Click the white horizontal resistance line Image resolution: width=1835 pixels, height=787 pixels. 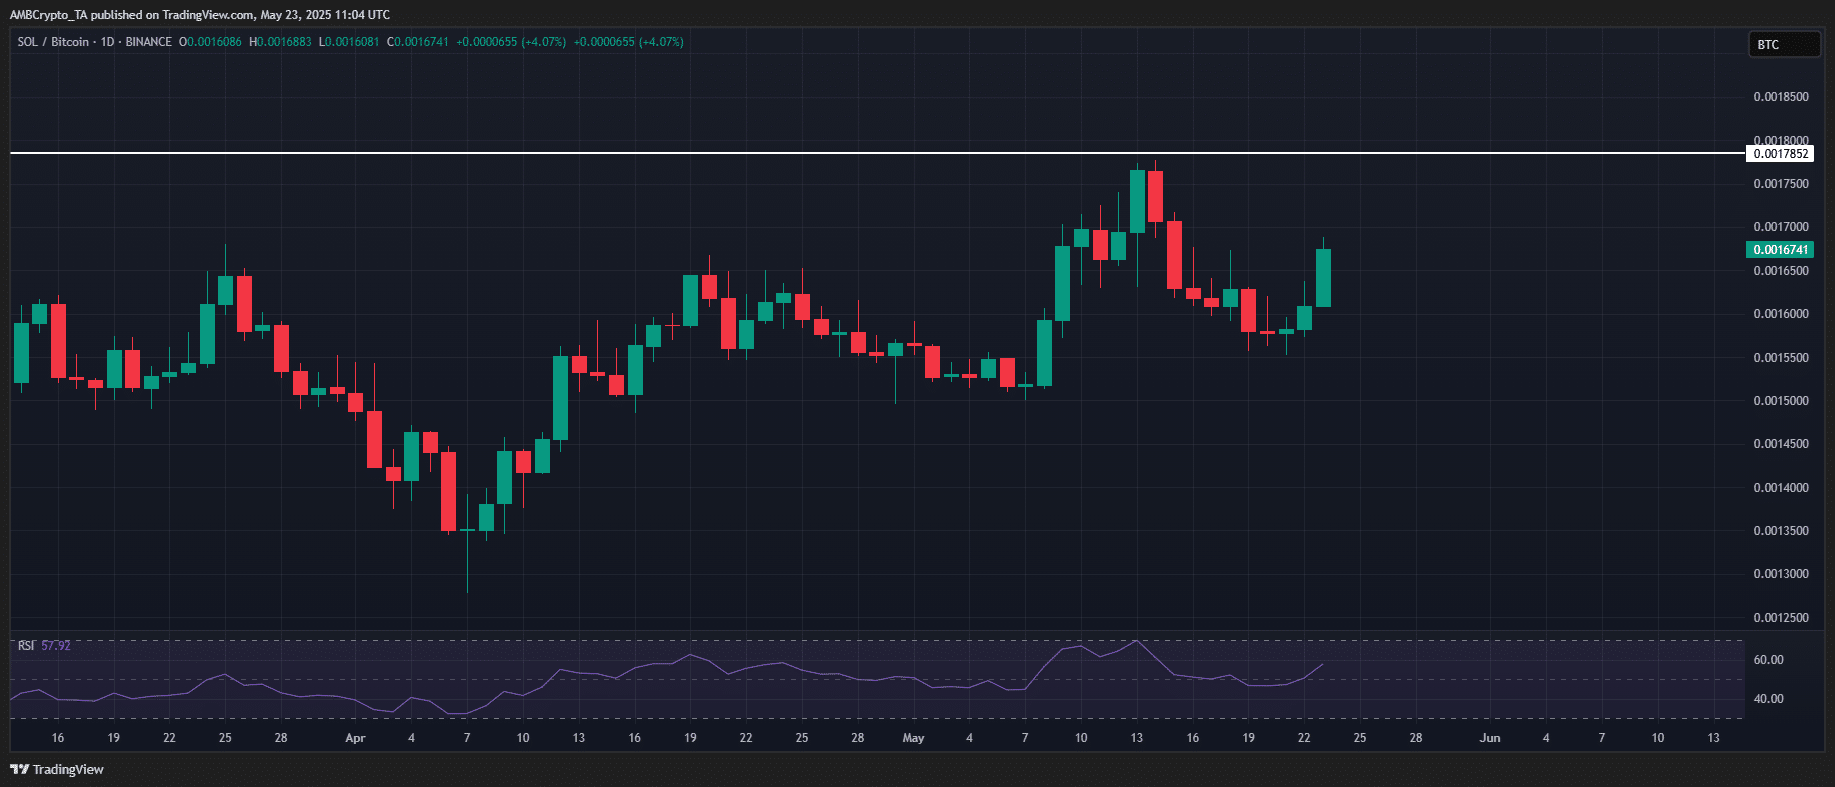coord(876,153)
